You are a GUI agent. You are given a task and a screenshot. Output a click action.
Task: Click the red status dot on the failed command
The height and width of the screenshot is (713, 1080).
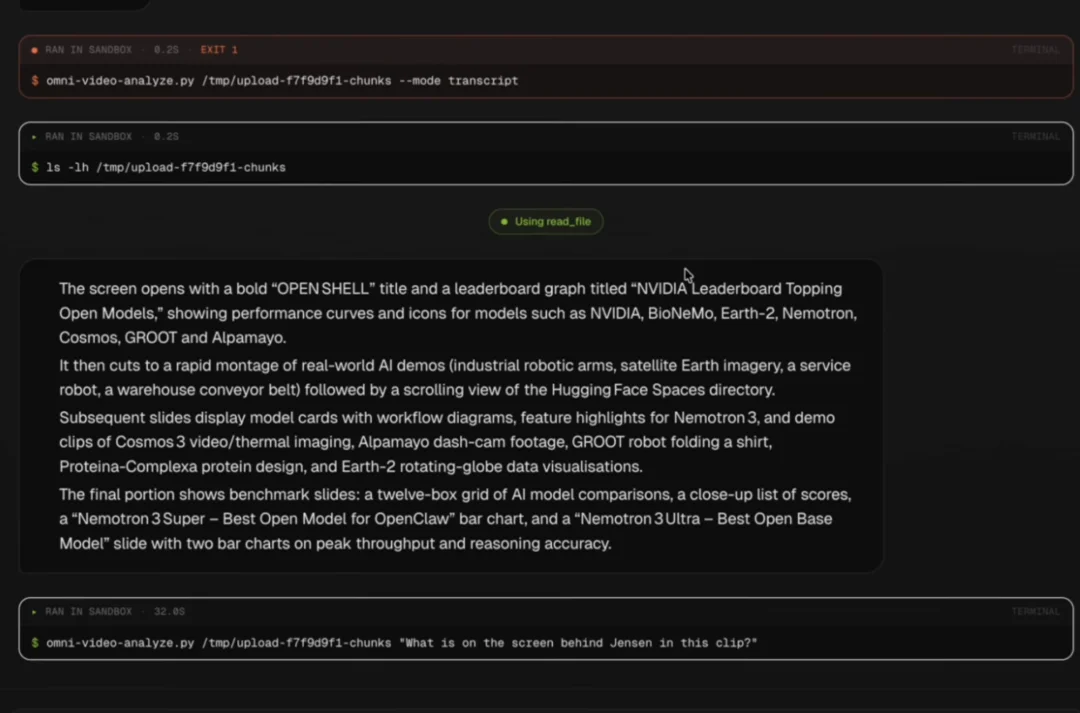(35, 50)
